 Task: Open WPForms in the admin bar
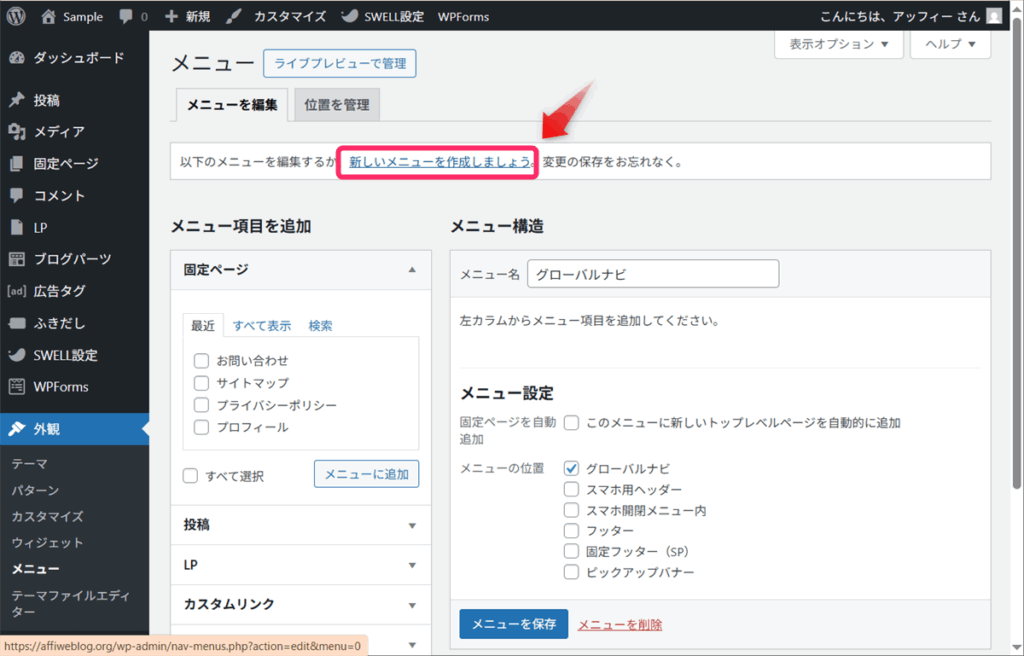[x=463, y=16]
